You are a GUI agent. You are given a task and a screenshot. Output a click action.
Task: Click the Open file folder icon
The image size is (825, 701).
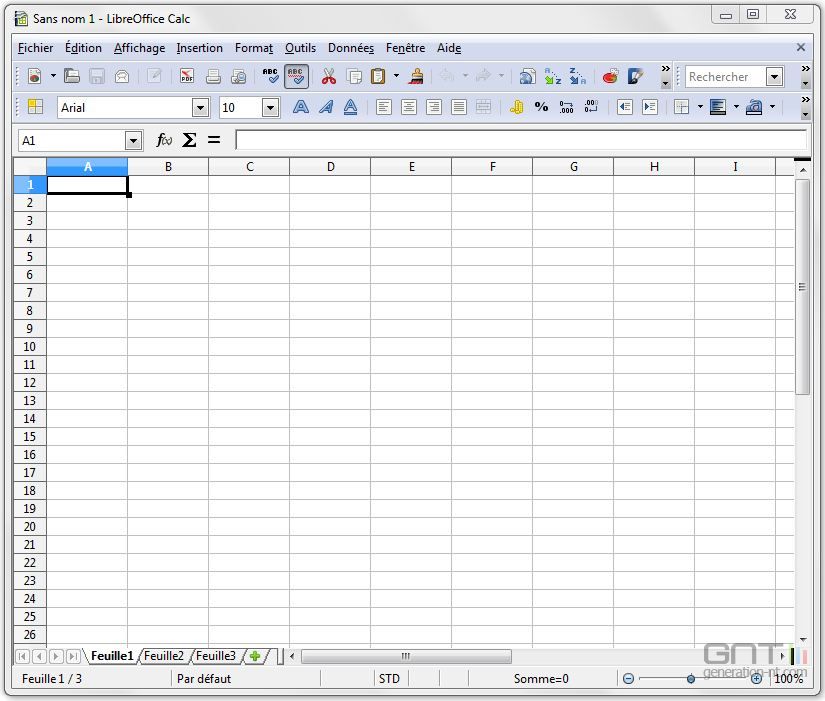[72, 76]
